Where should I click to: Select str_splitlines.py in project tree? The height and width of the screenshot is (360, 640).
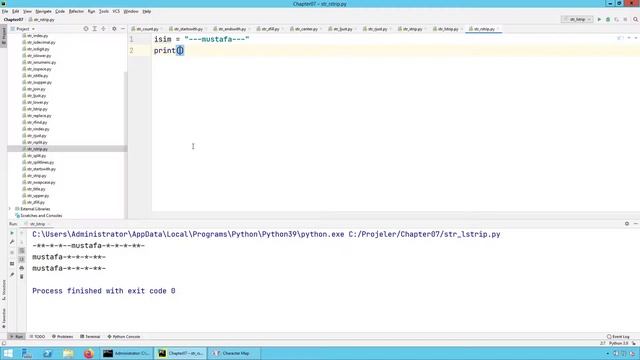click(40, 162)
